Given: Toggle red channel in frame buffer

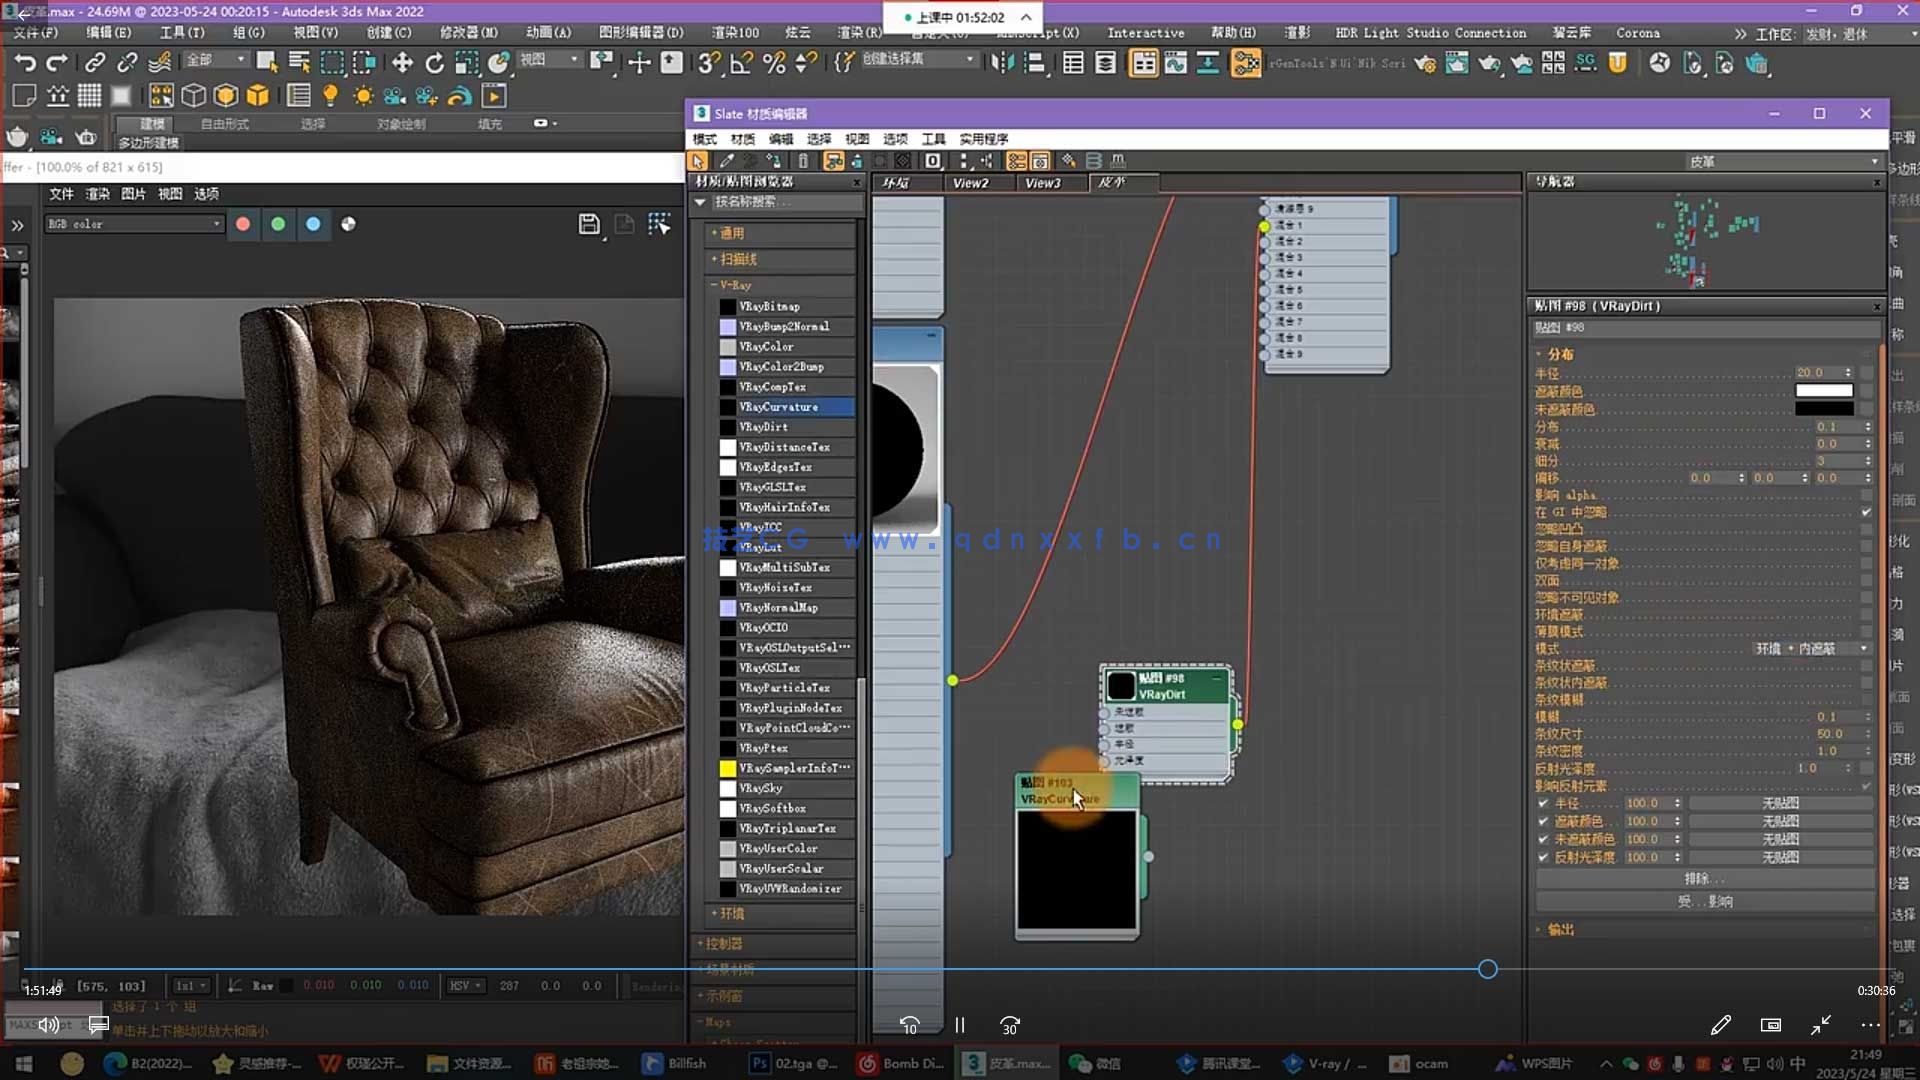Looking at the screenshot, I should click(x=243, y=224).
